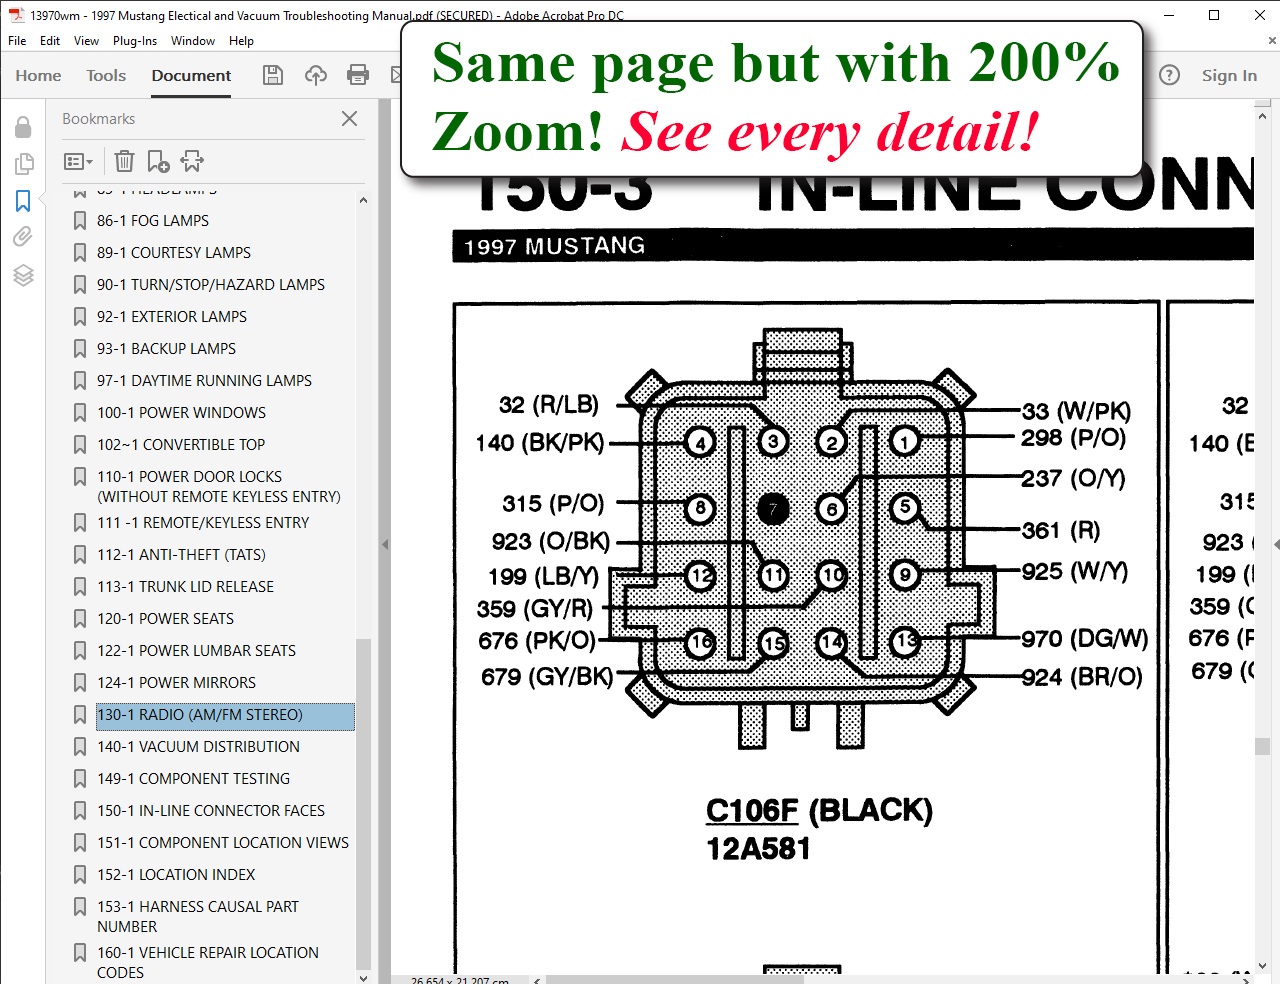The image size is (1280, 984).
Task: Open bookmark 149-1 COMPONENT TESTING
Action: [193, 779]
